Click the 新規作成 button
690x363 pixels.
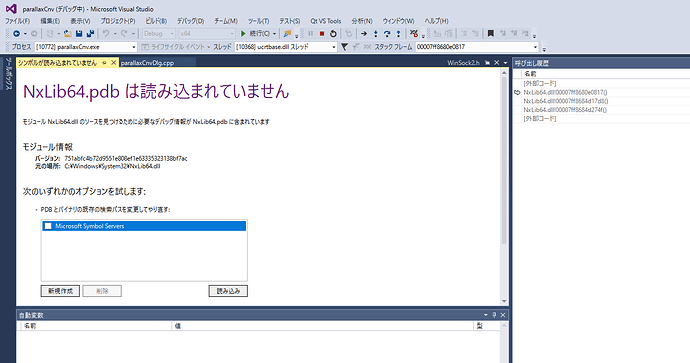[x=60, y=291]
